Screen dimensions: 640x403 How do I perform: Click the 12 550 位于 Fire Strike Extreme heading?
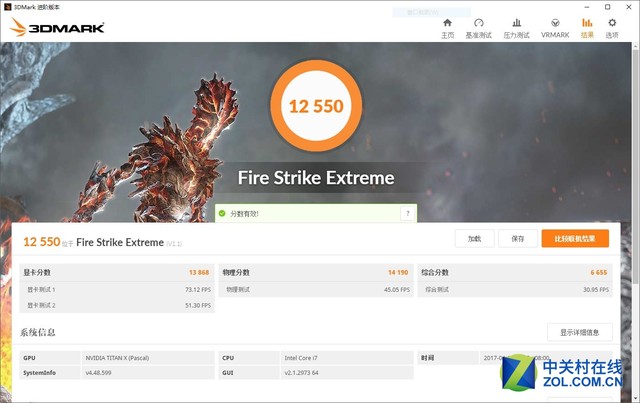point(102,242)
